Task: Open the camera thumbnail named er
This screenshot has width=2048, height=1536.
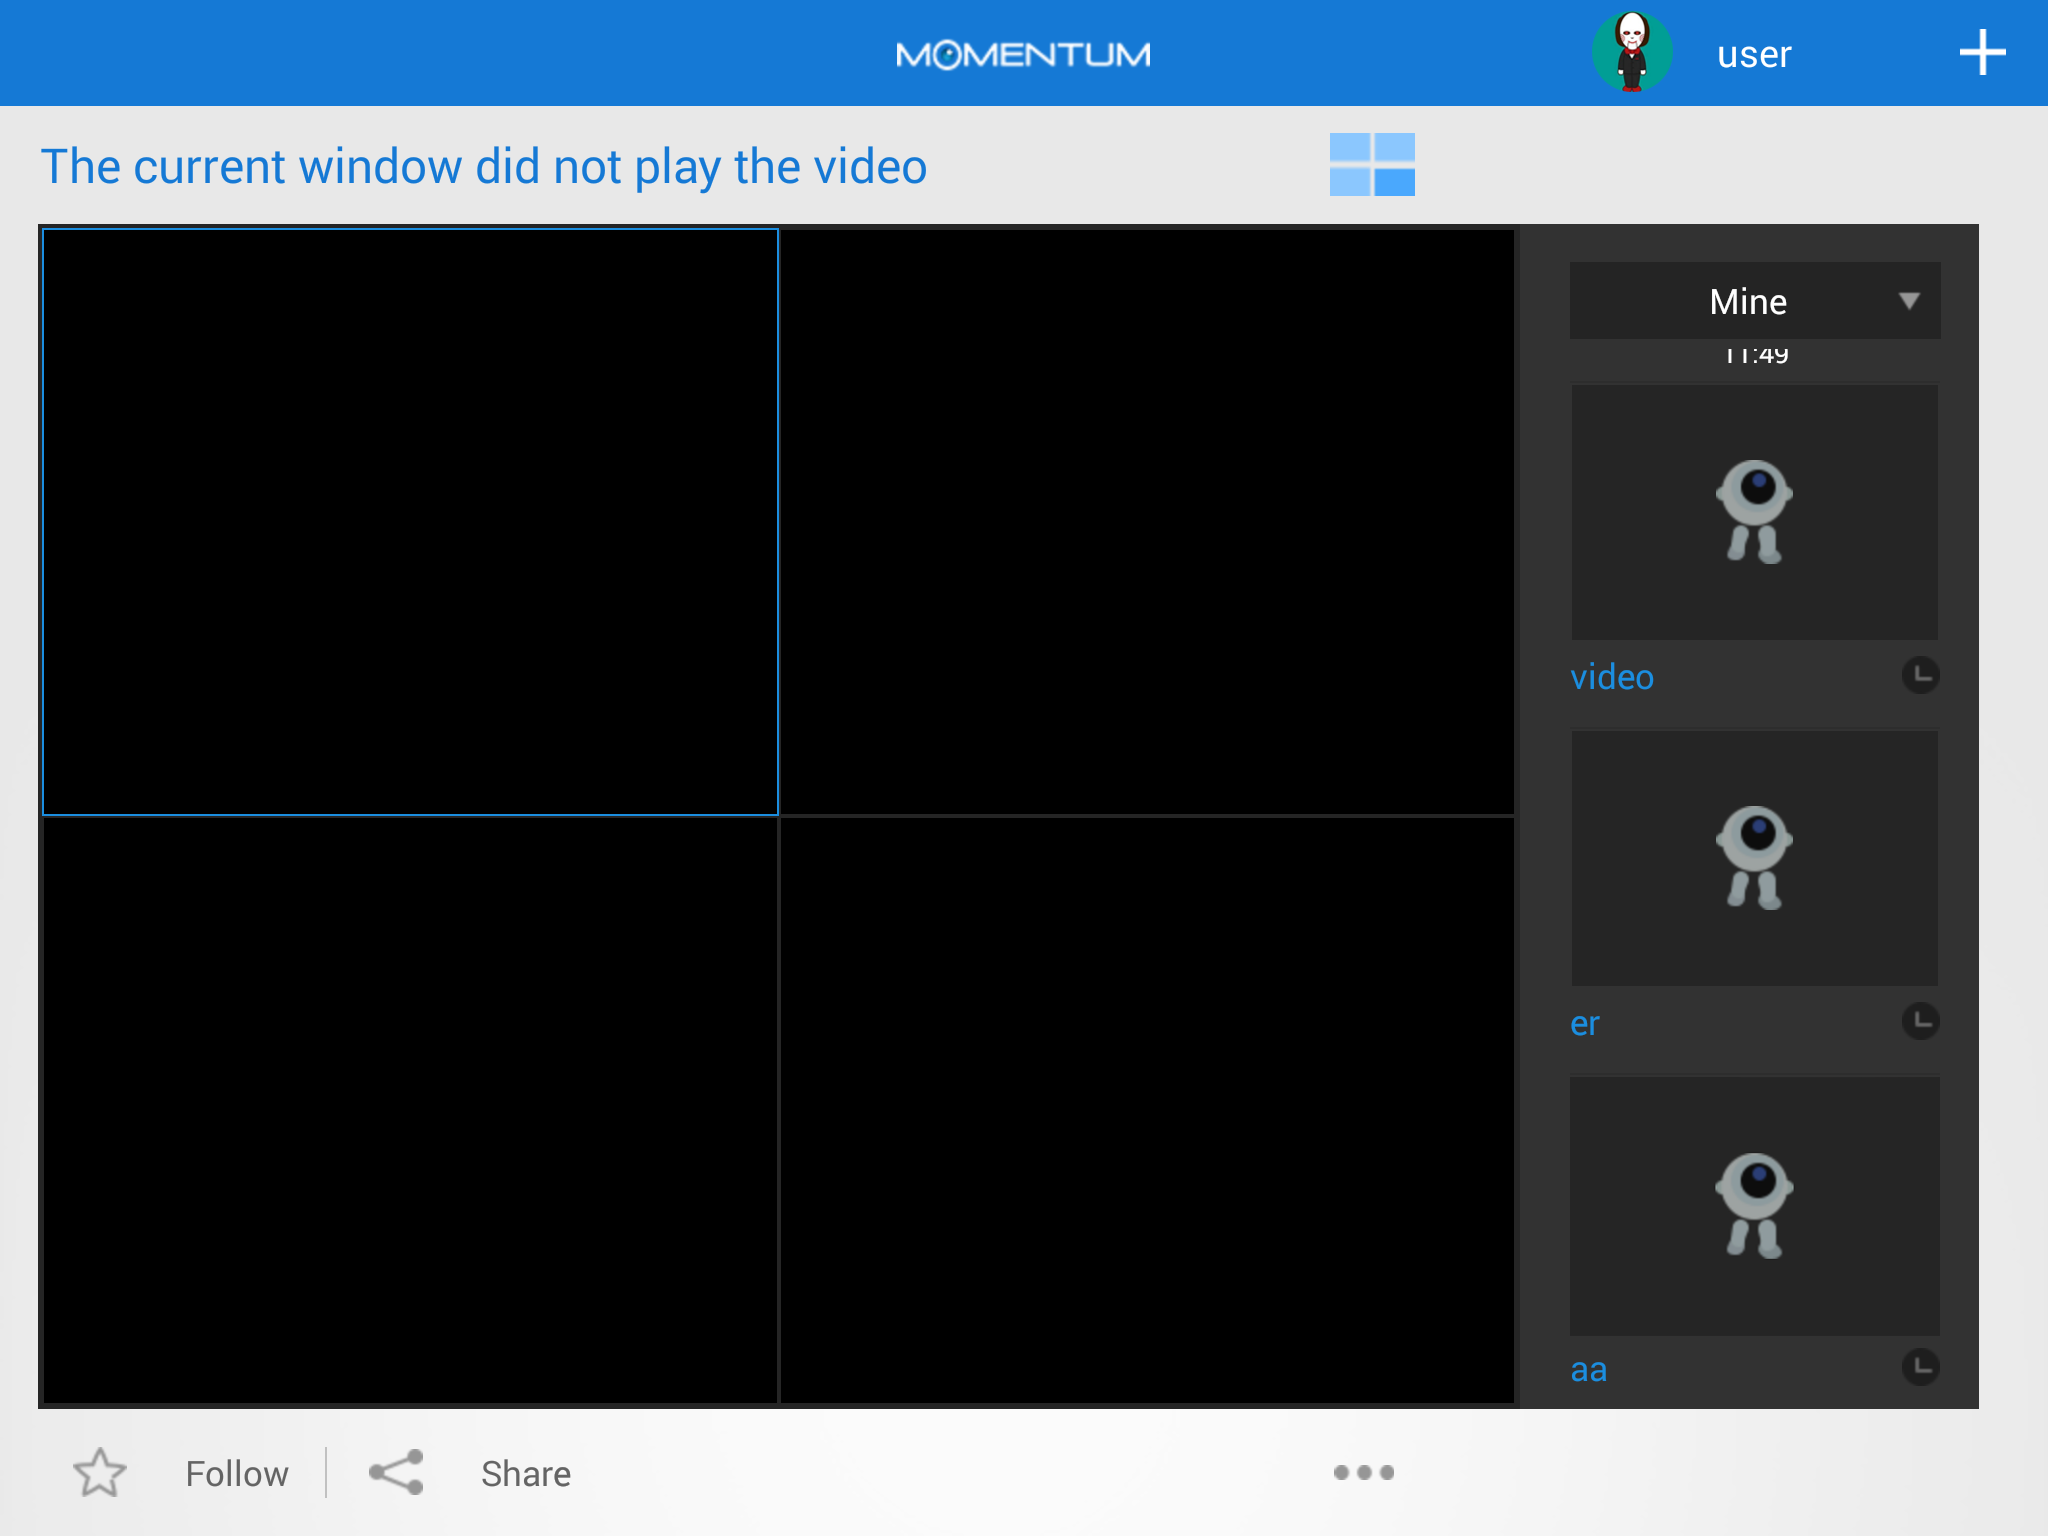Action: pyautogui.click(x=1755, y=858)
